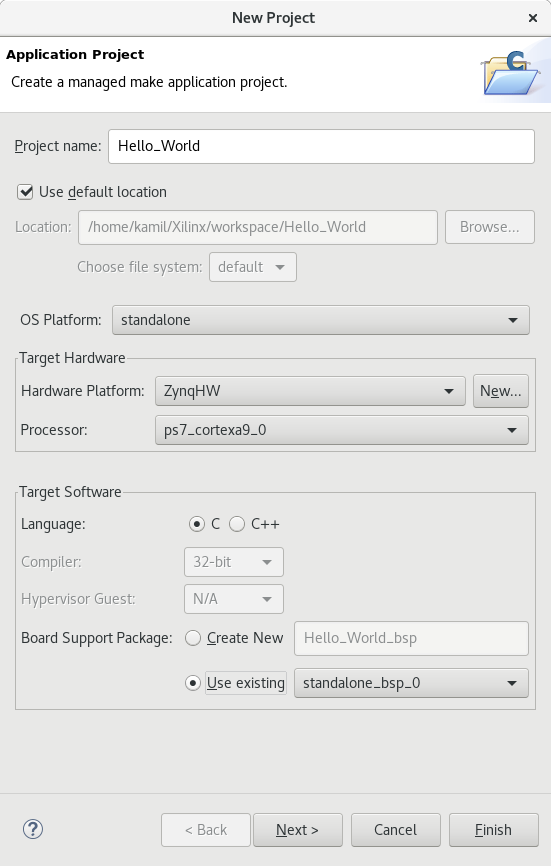The image size is (551, 866).
Task: Click the Hello_World_bsp name field
Action: [x=411, y=638]
